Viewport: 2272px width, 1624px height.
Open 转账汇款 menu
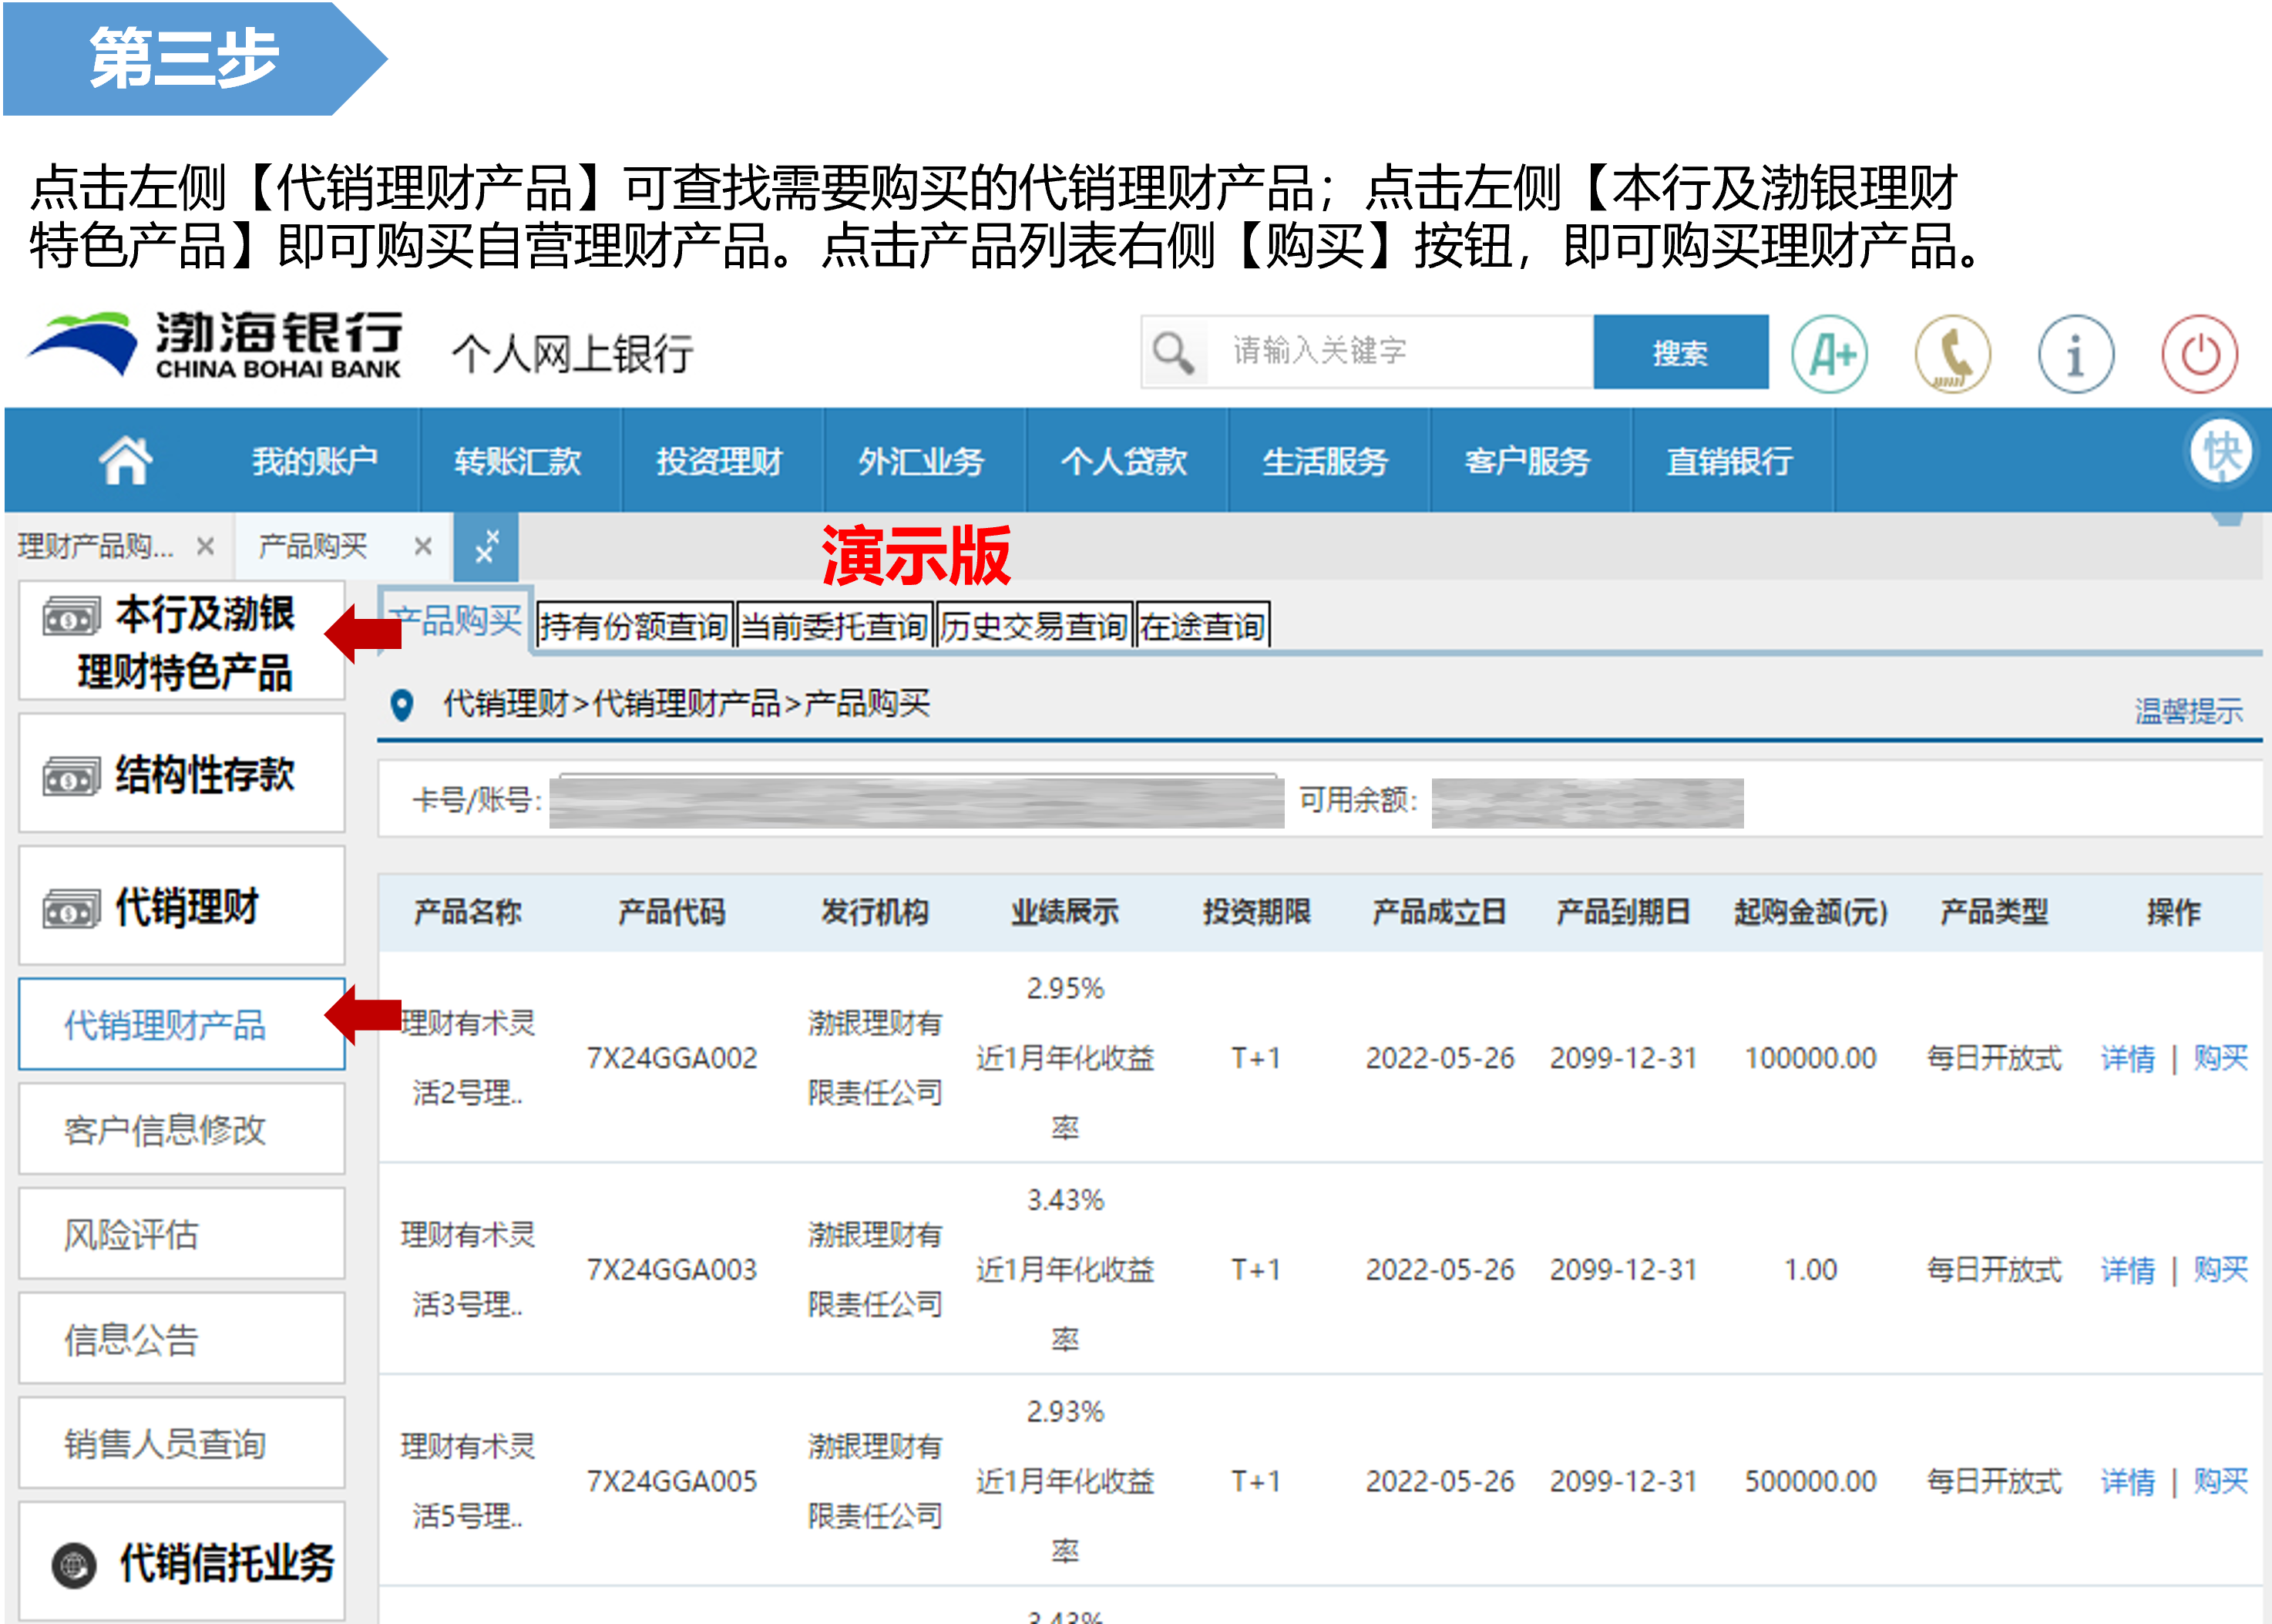pyautogui.click(x=517, y=461)
